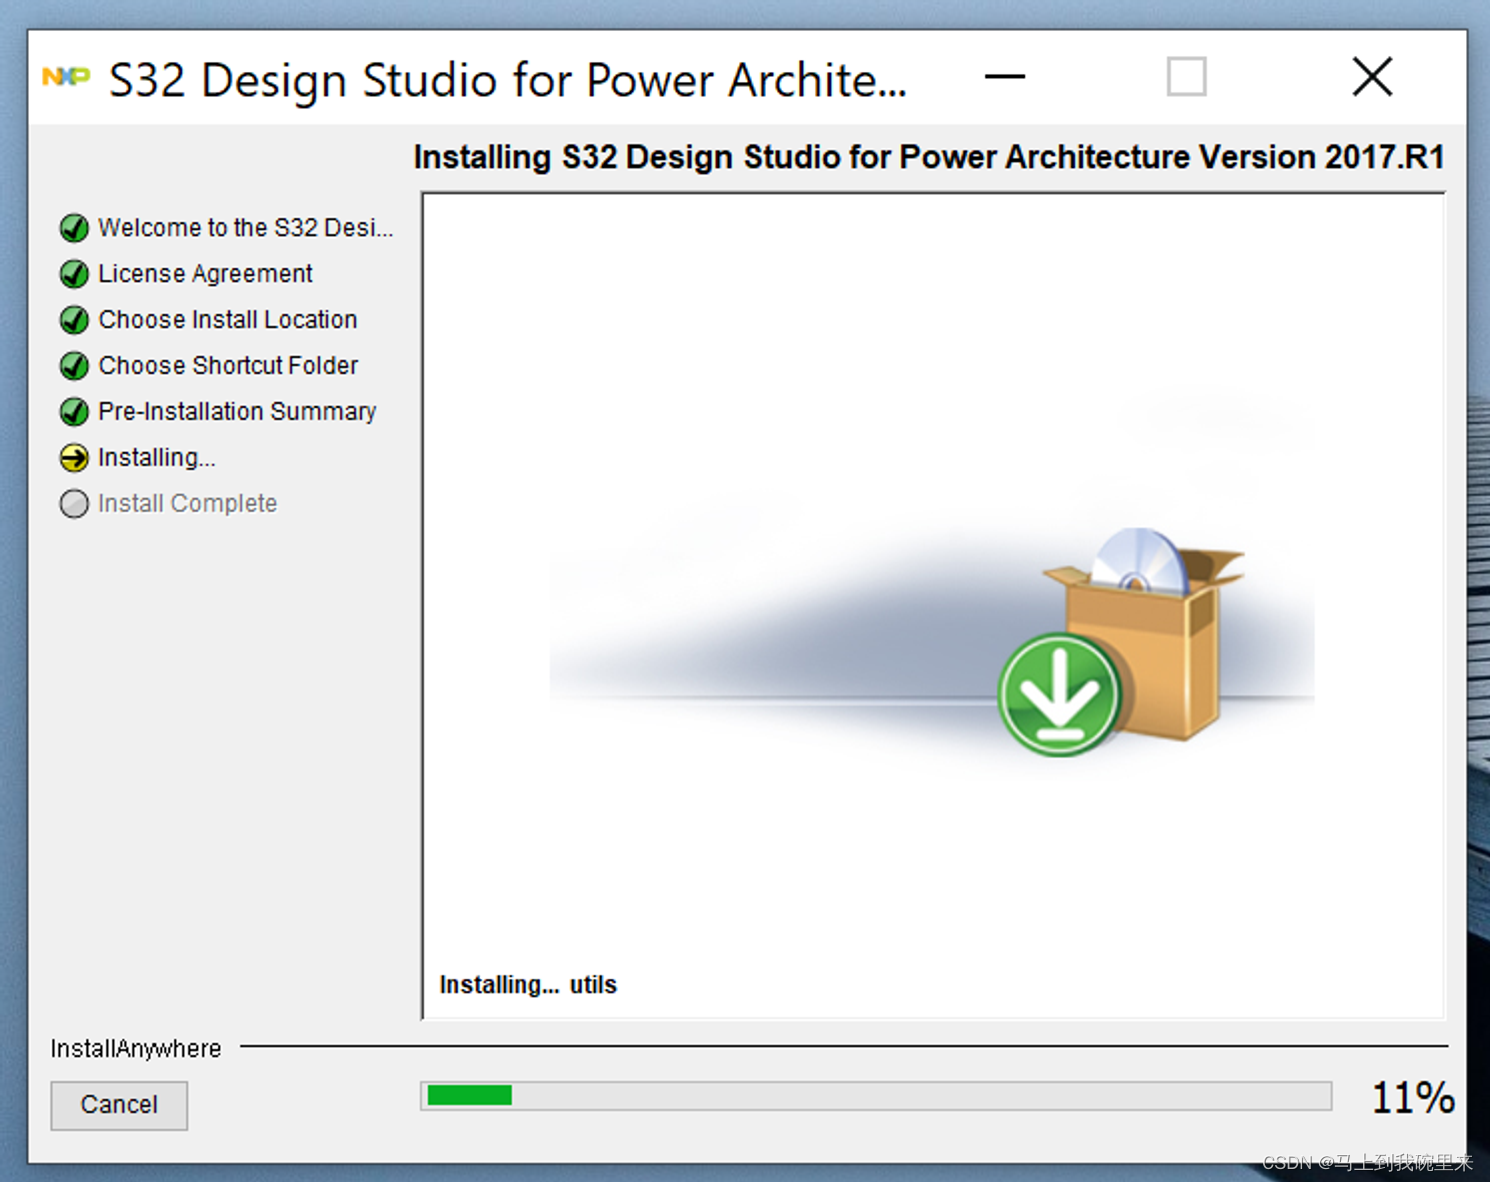
Task: Click the window title 'S32 Design Studio'
Action: coord(508,80)
